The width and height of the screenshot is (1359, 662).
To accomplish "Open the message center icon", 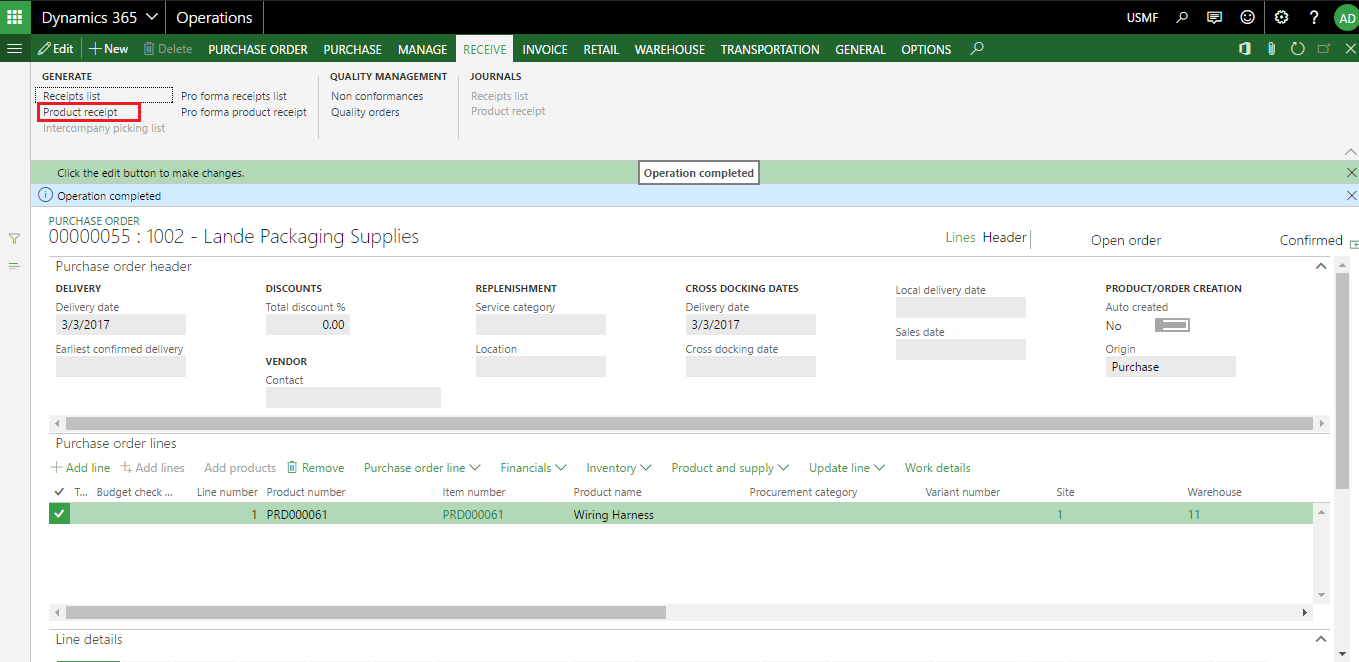I will [x=1213, y=17].
